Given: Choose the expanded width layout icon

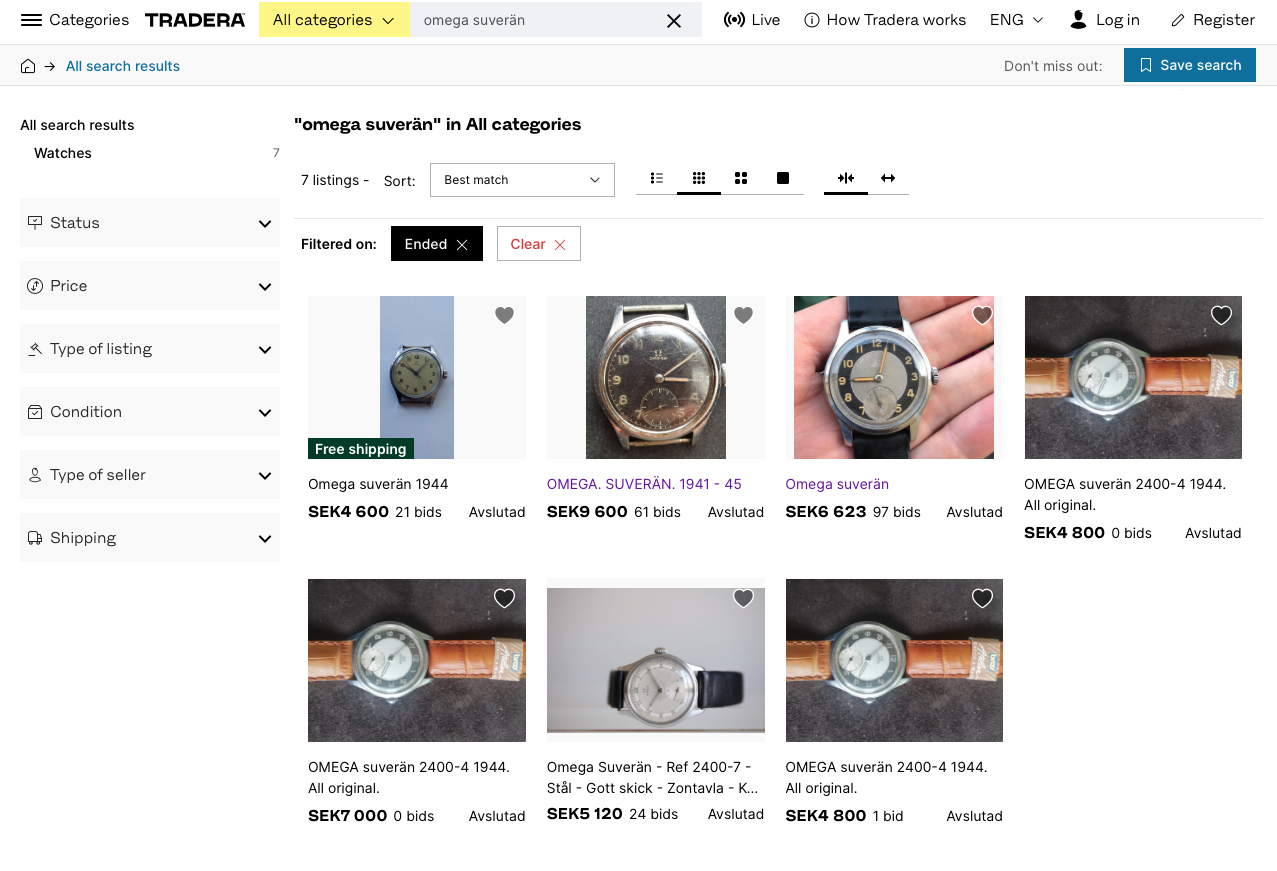Looking at the screenshot, I should pyautogui.click(x=888, y=178).
